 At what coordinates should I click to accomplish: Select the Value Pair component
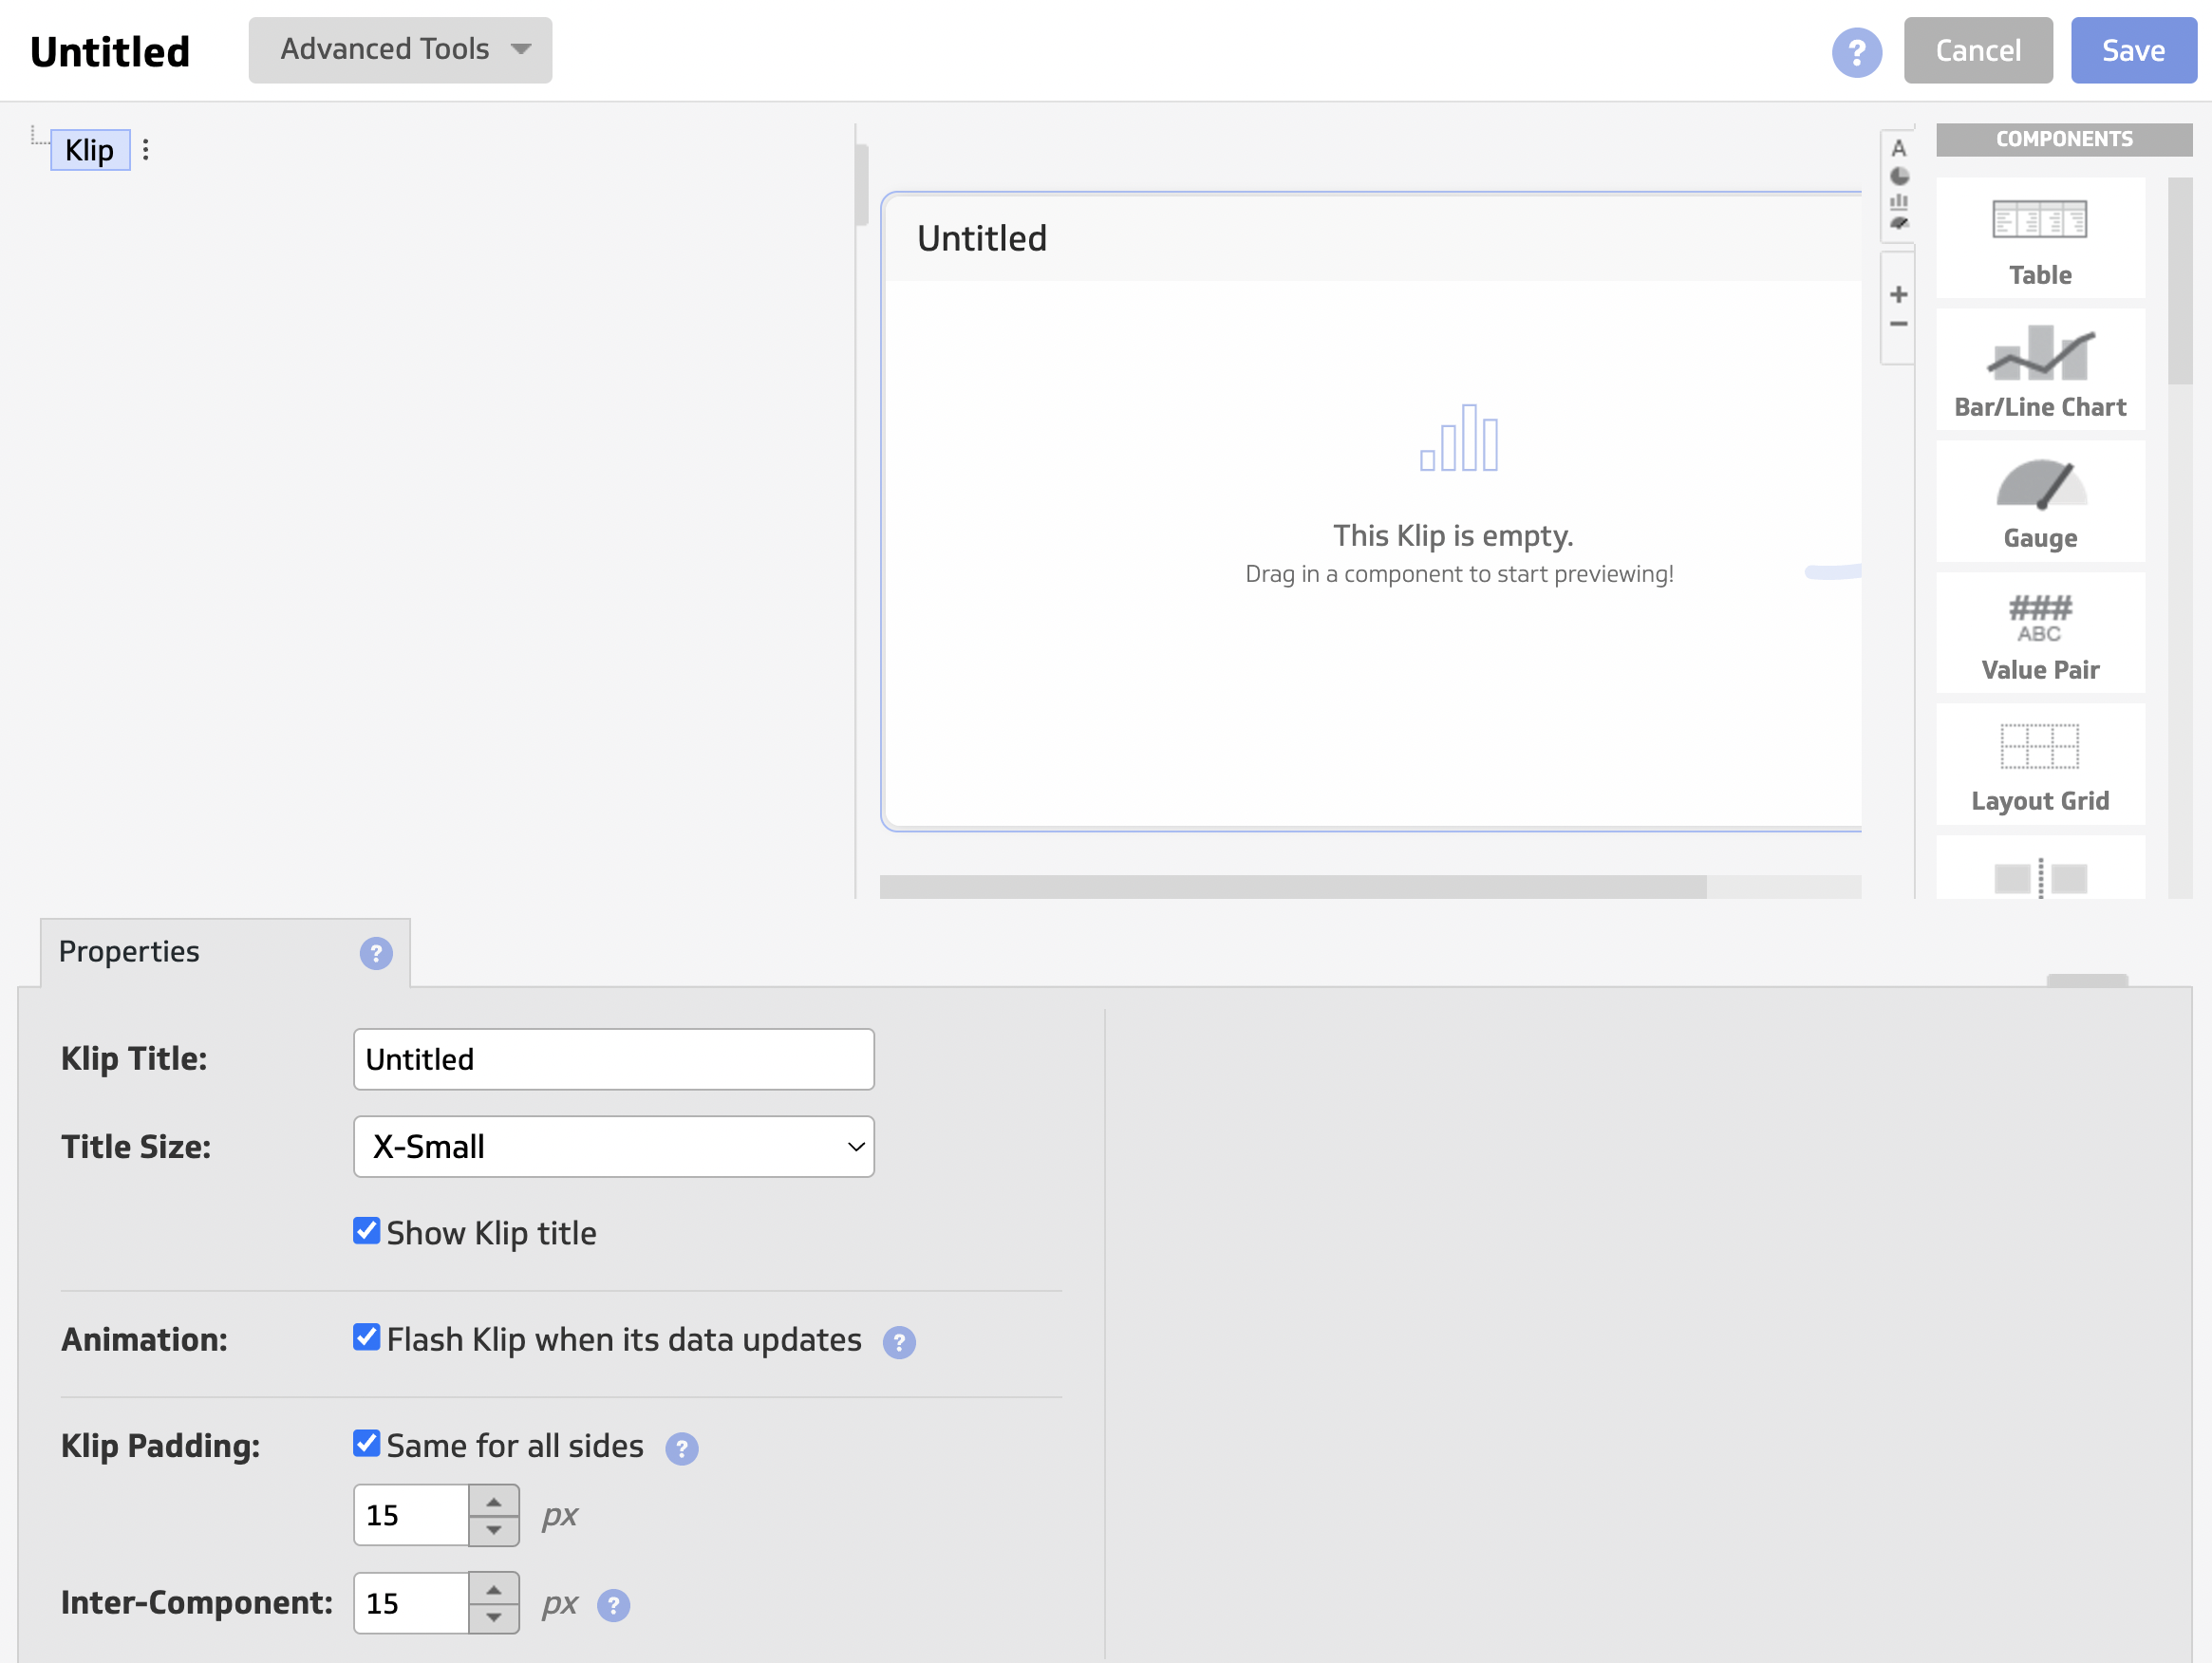(x=2039, y=632)
